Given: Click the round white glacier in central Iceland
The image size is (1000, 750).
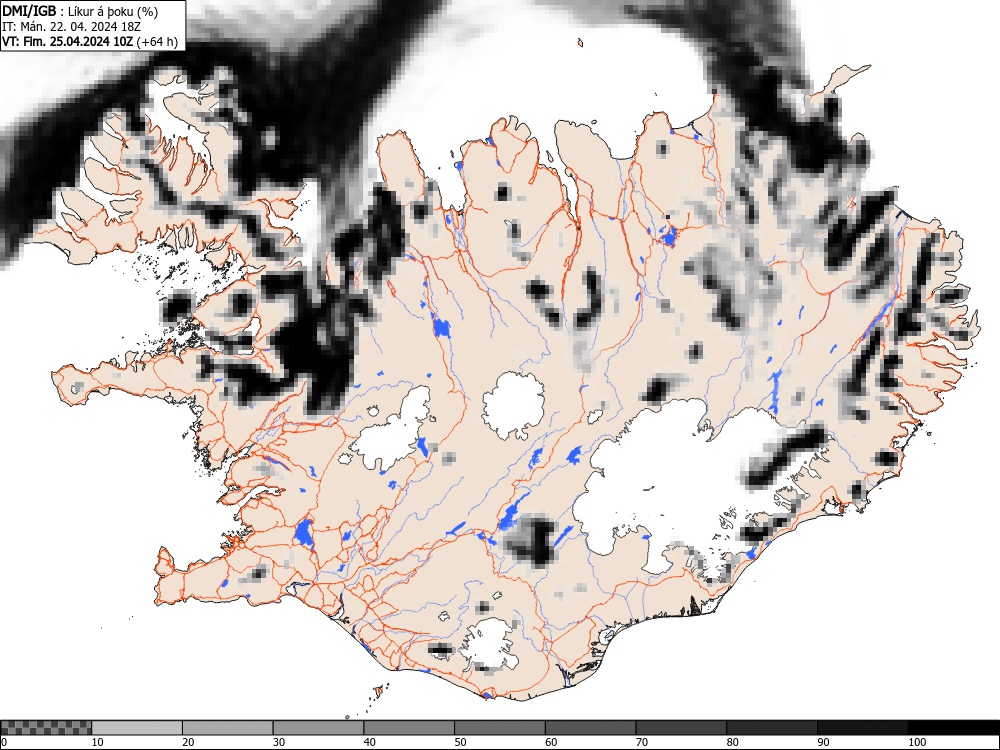Looking at the screenshot, I should point(514,406).
